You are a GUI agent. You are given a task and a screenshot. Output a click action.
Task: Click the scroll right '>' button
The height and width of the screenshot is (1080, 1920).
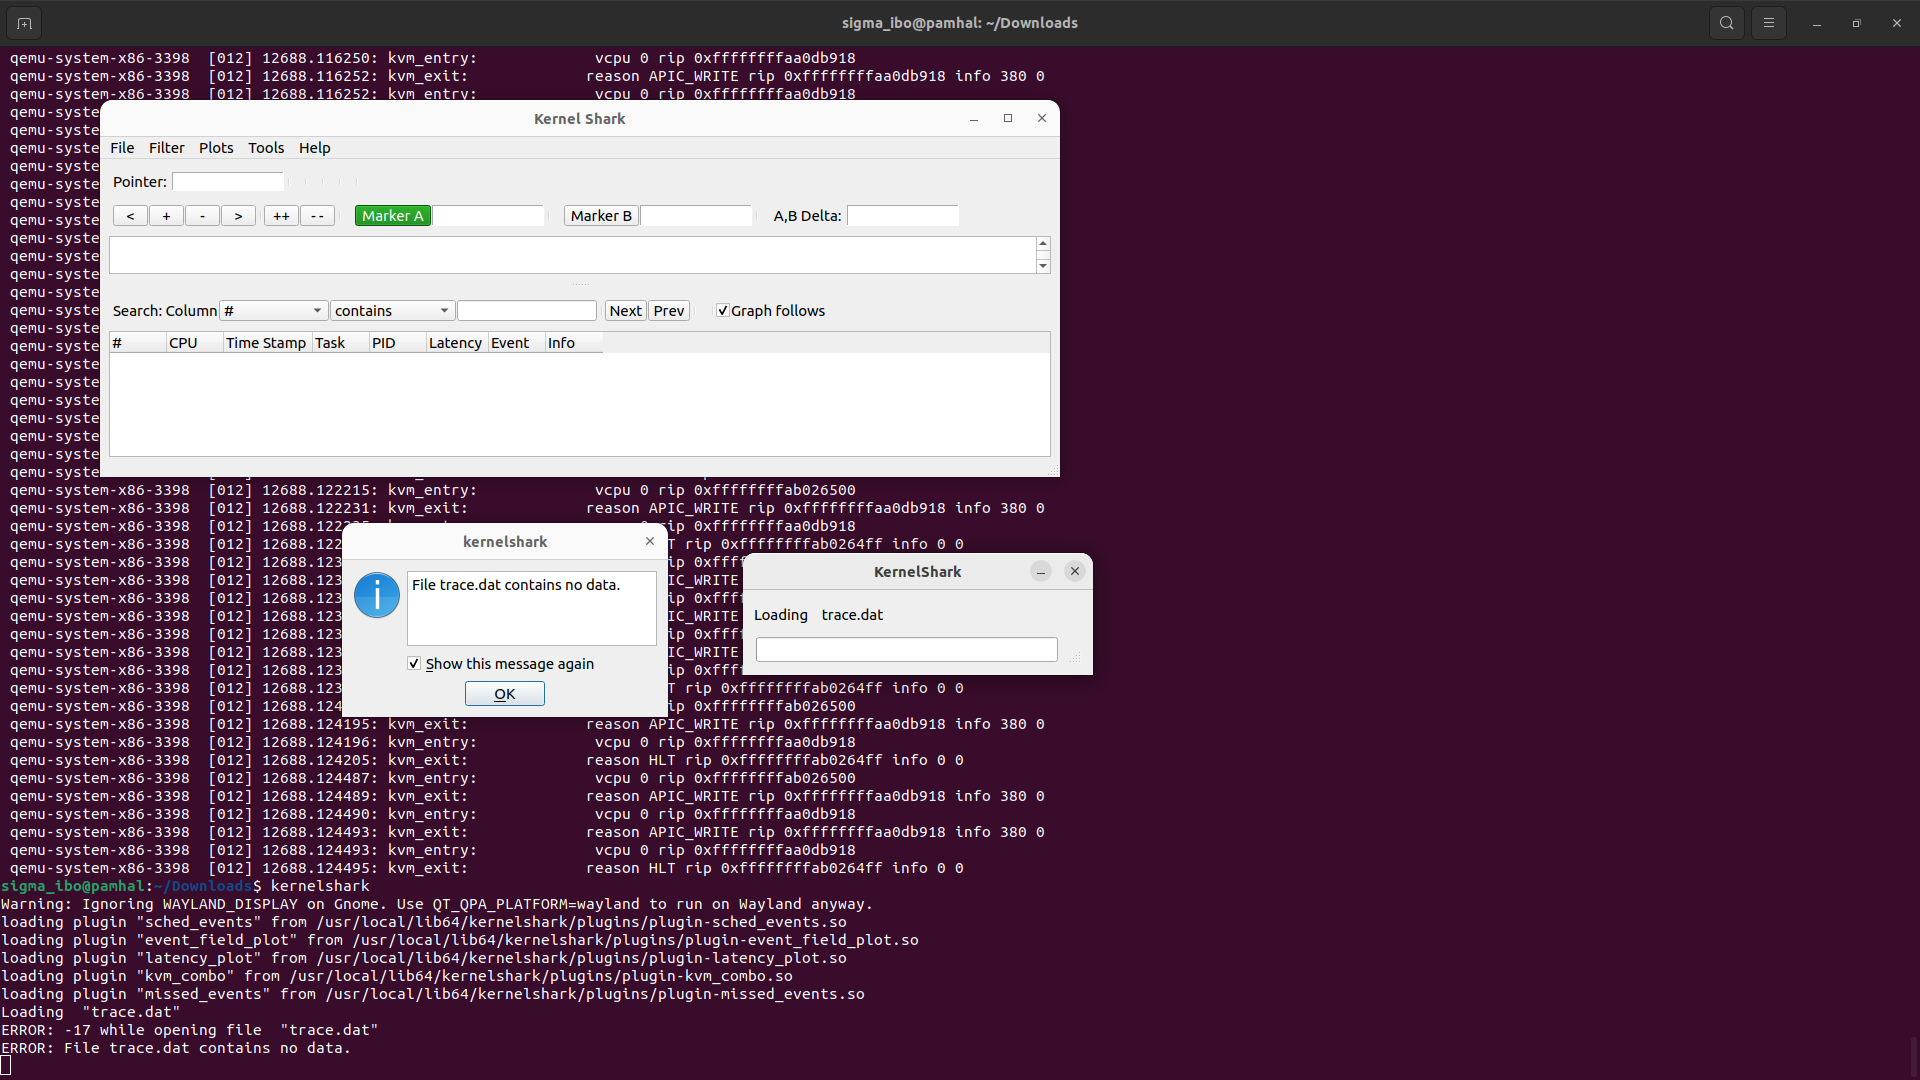238,216
